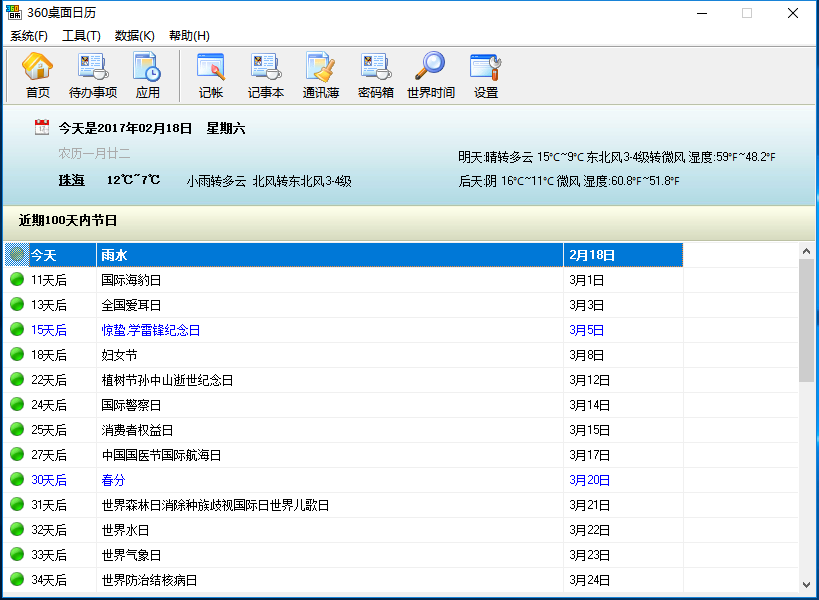The image size is (819, 600).
Task: Open the 记帐 (Bookkeeping) icon
Action: (x=210, y=77)
